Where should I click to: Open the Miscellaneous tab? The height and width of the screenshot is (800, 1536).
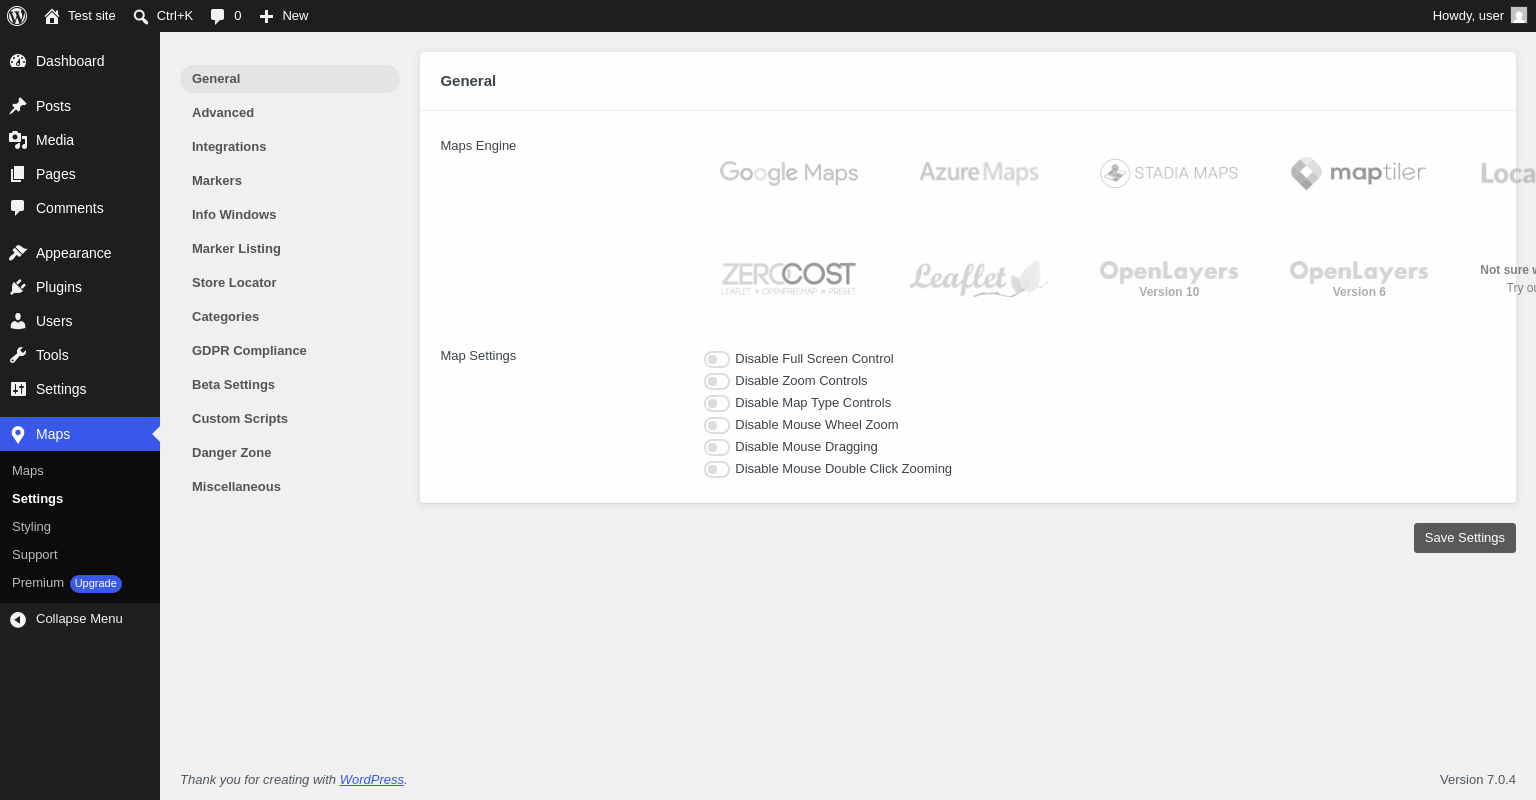coord(290,487)
